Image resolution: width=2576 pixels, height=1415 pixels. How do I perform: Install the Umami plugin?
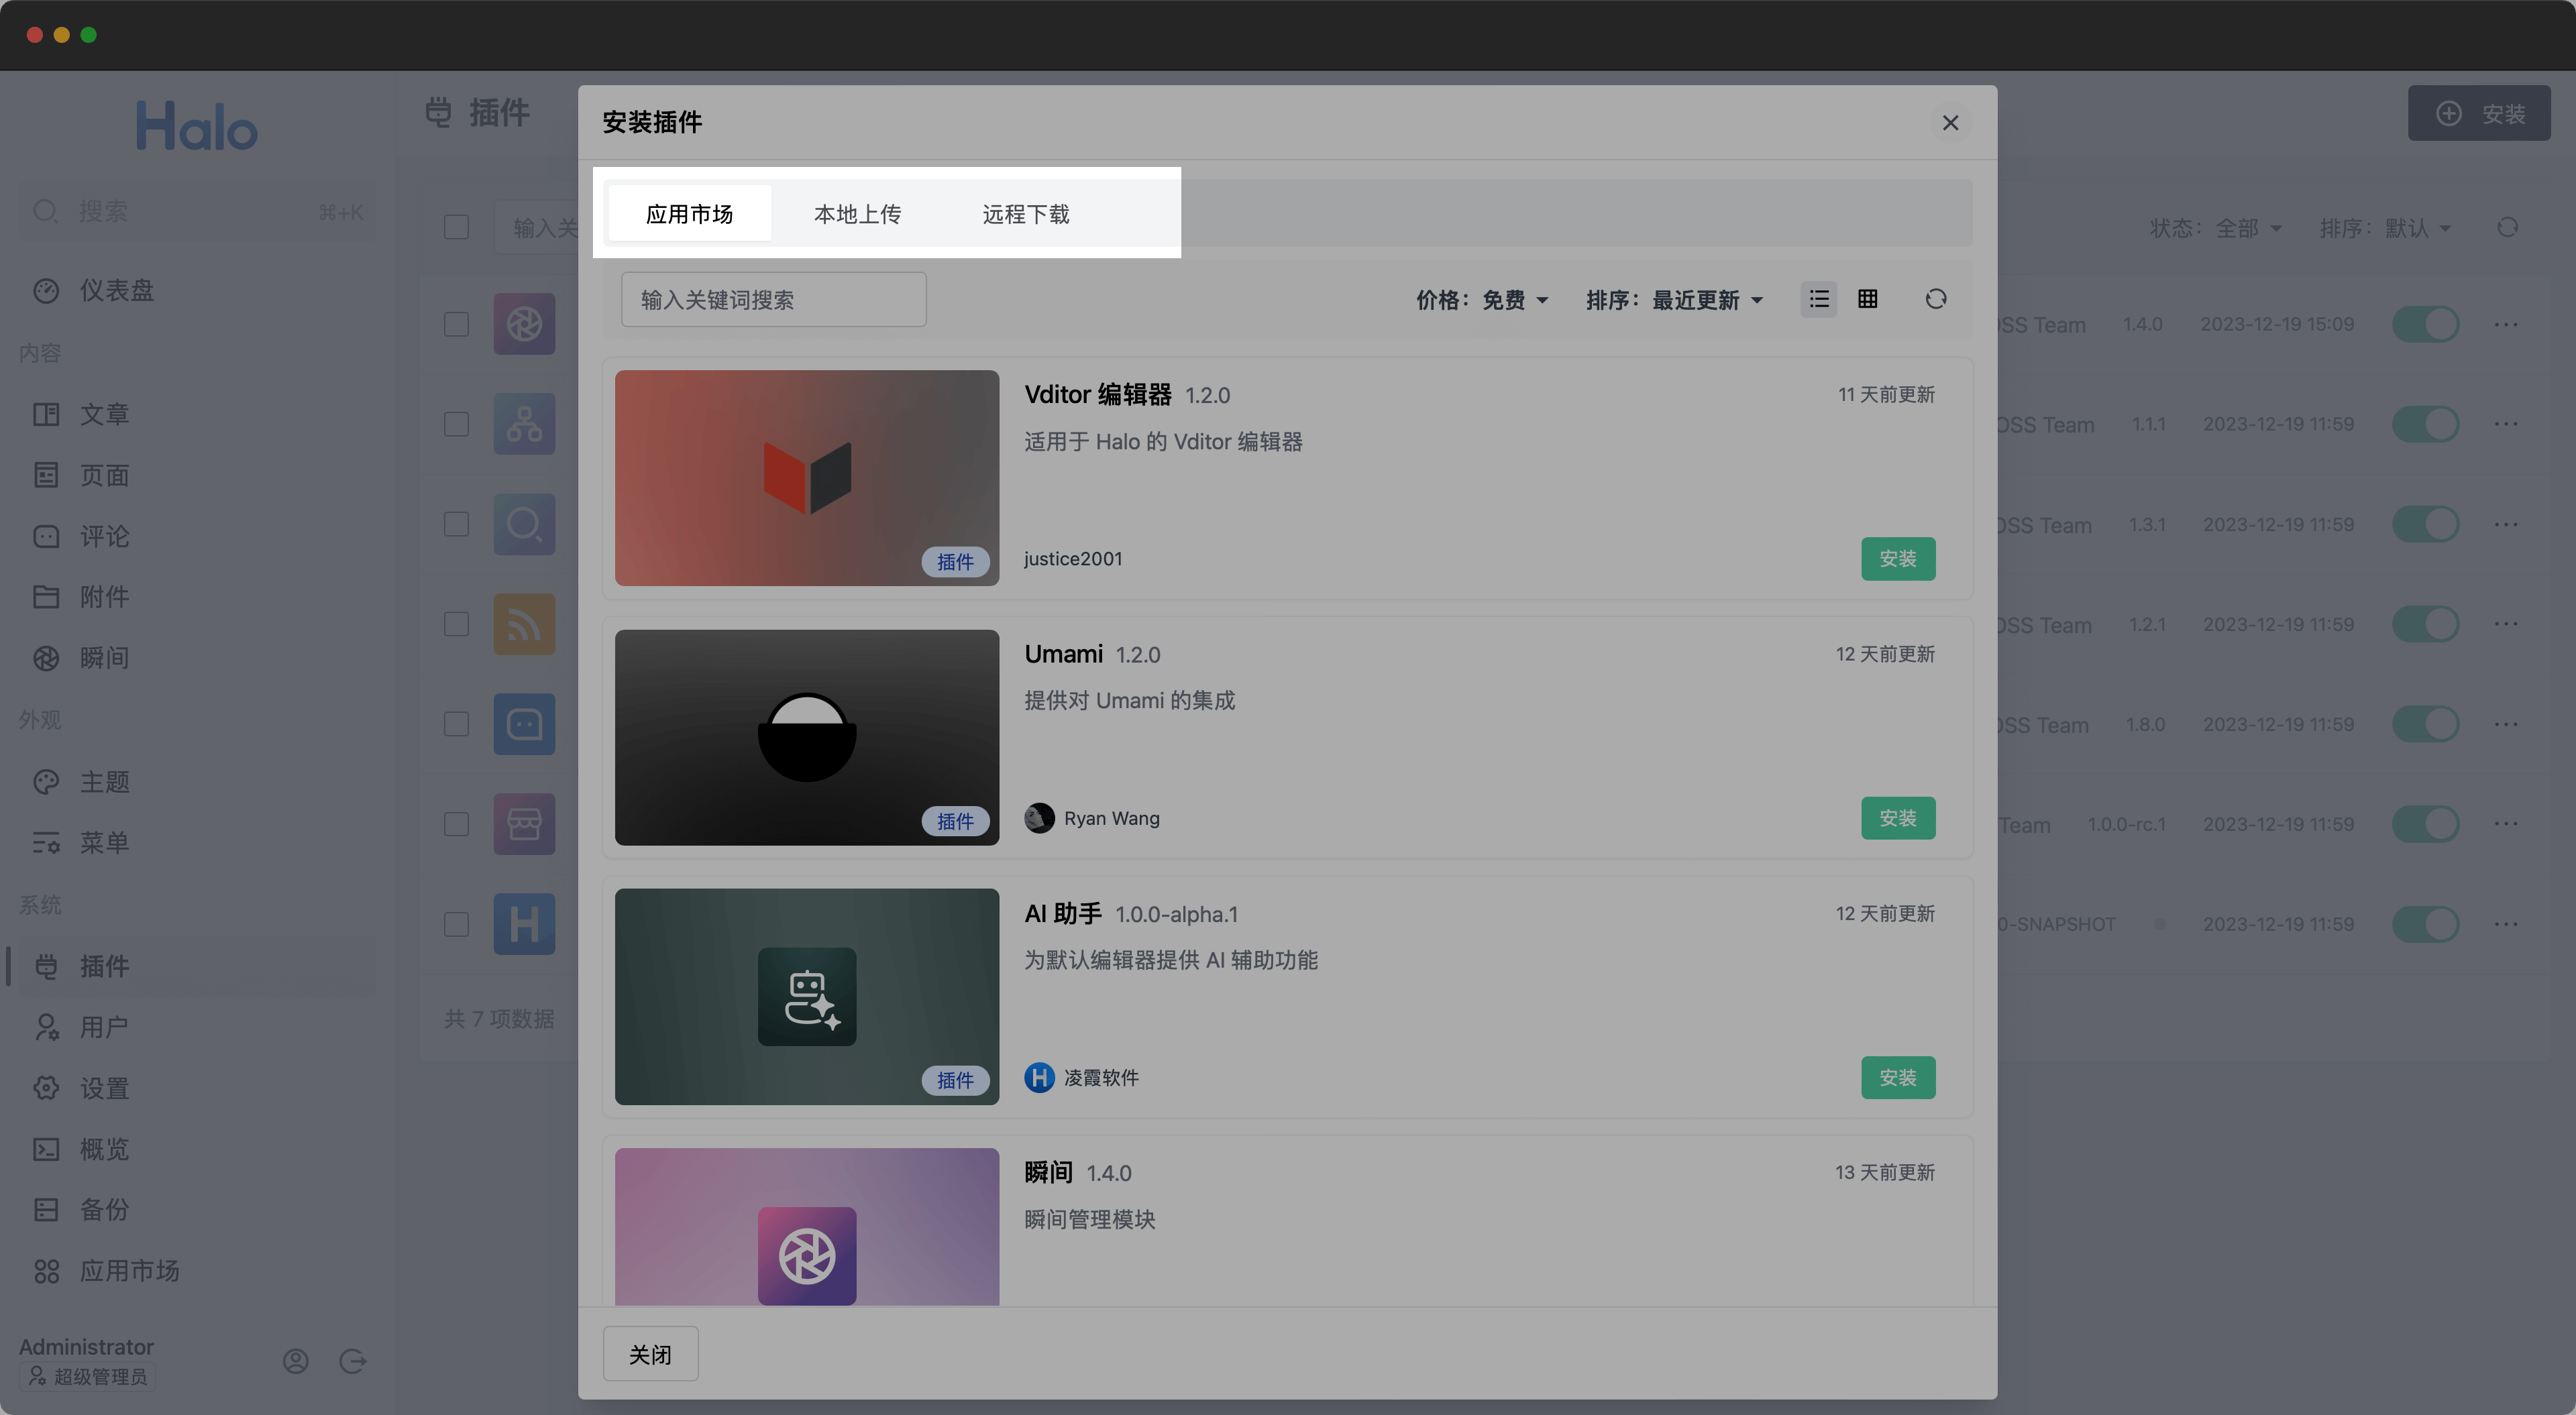point(1898,817)
